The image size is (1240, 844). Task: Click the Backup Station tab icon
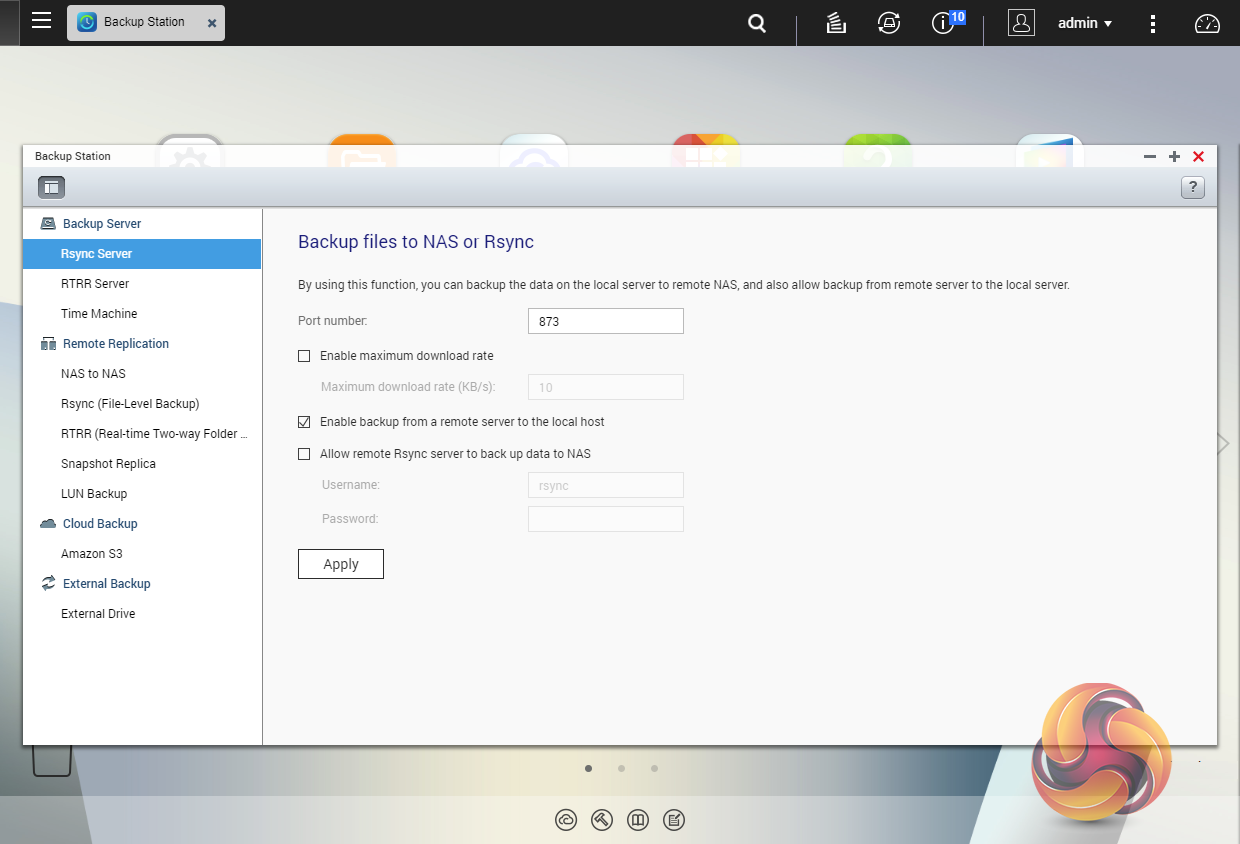pyautogui.click(x=87, y=22)
